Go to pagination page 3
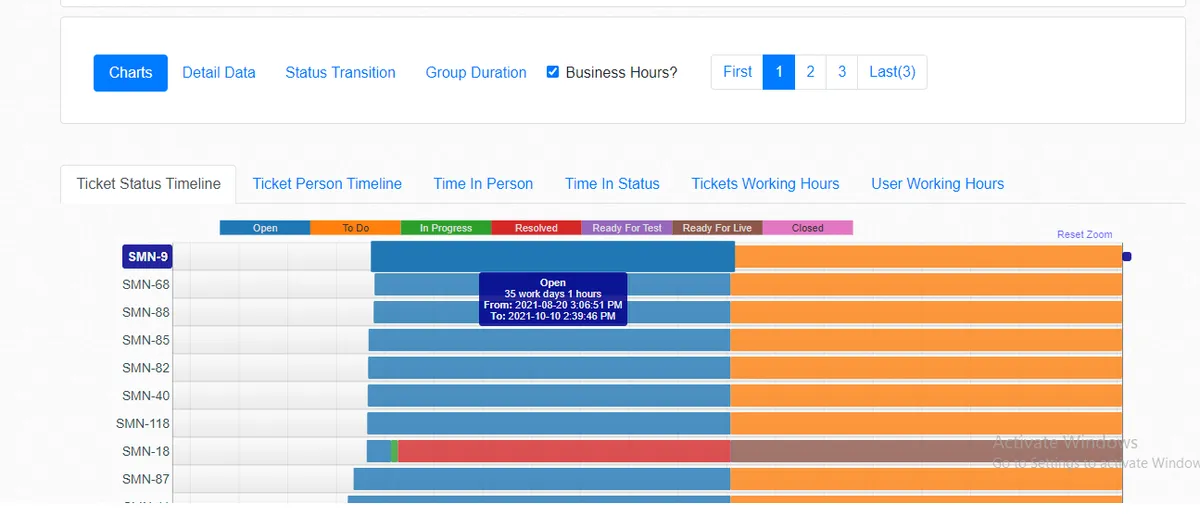The image size is (1200, 514). 842,72
